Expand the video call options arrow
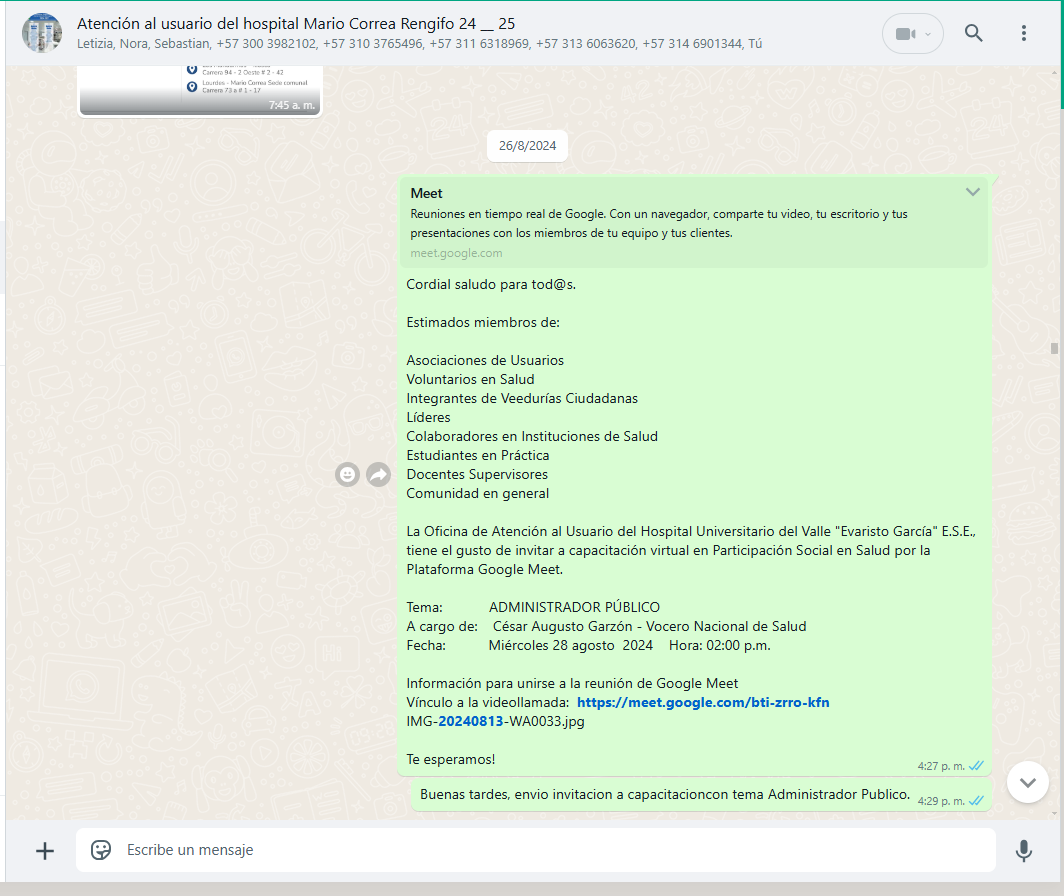 [x=928, y=34]
